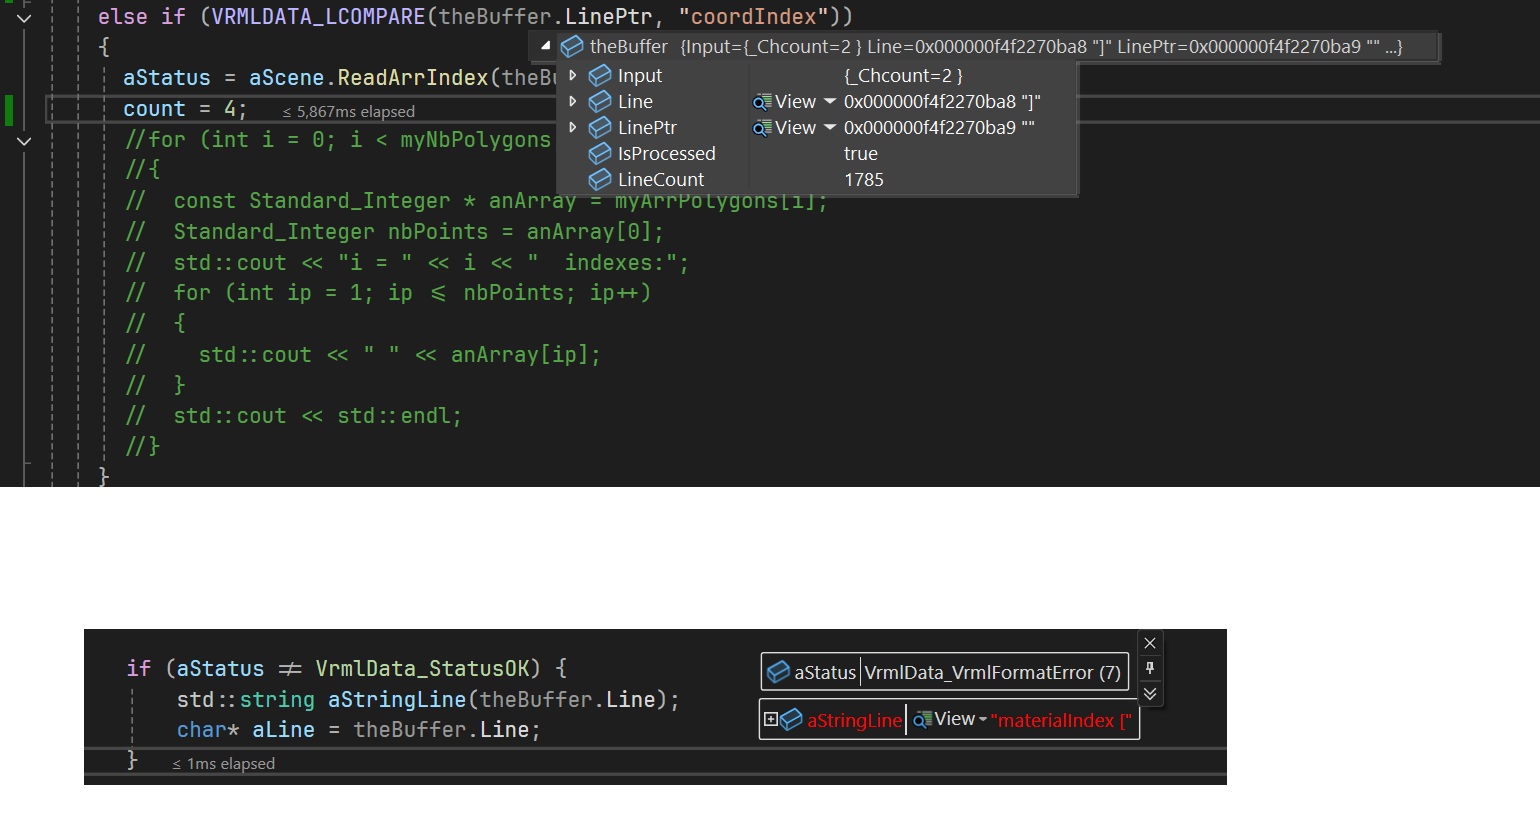Screen dimensions: 1540x826
Task: Open the View visualizer for Line
Action: pos(785,102)
